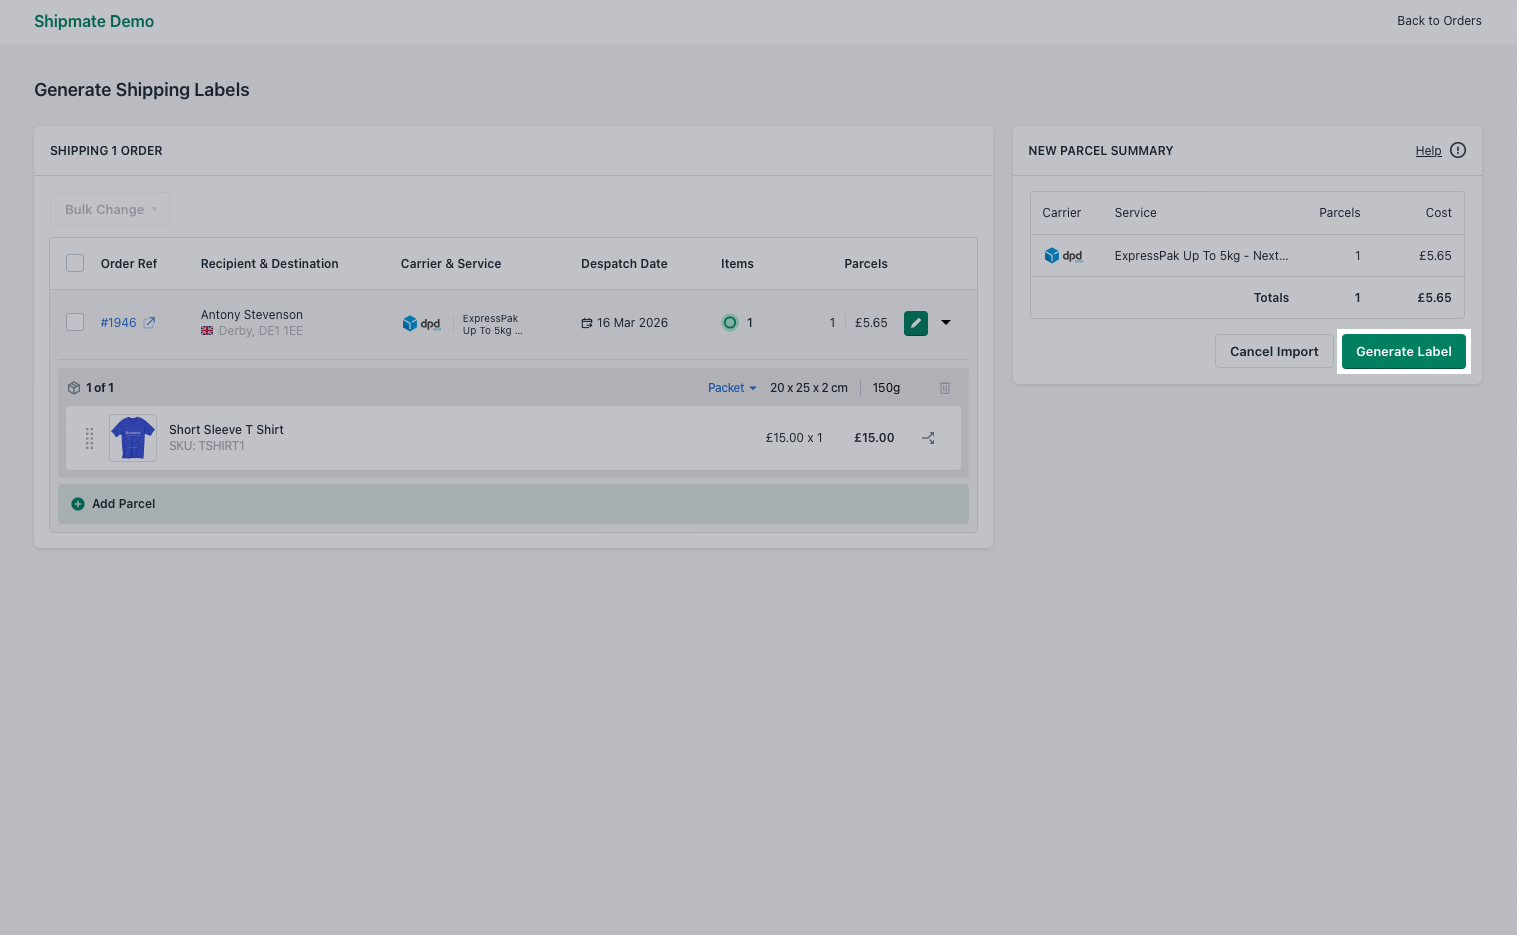Open the Bulk Change dropdown
The height and width of the screenshot is (935, 1517).
[109, 209]
